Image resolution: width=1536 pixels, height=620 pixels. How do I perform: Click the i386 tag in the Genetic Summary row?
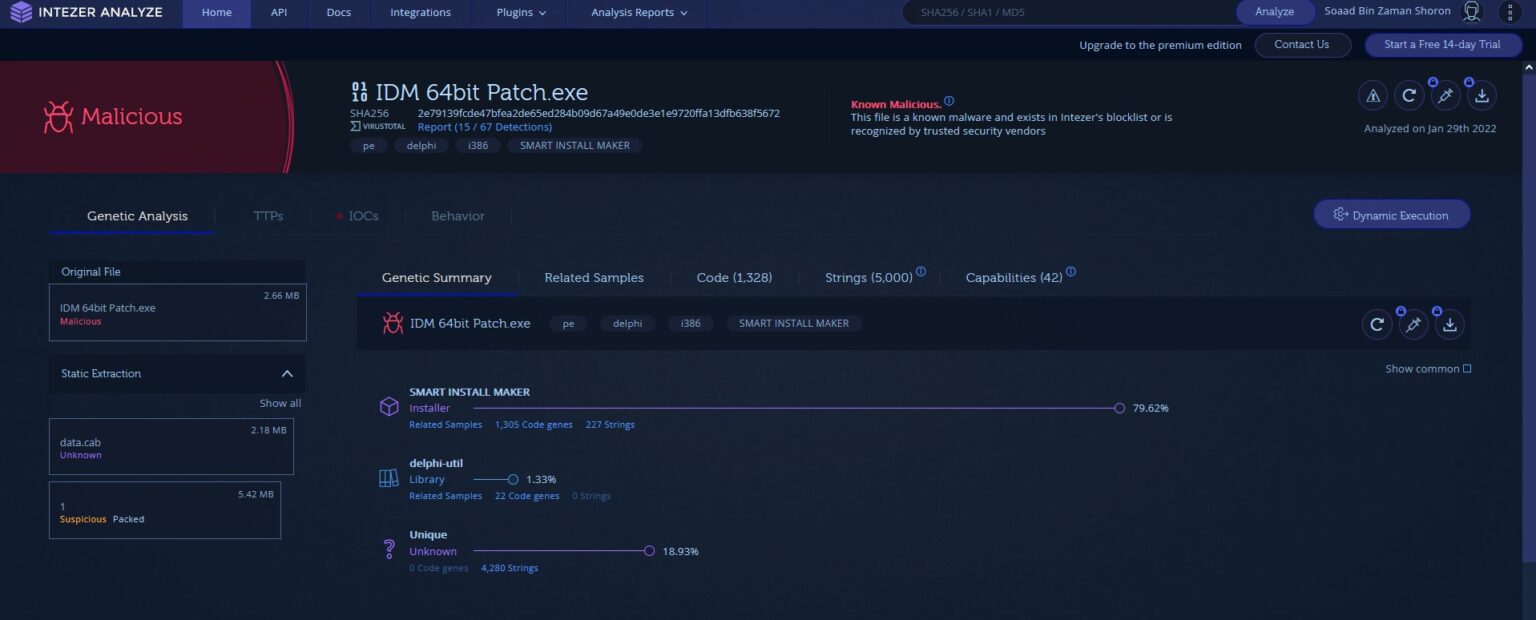coord(690,323)
